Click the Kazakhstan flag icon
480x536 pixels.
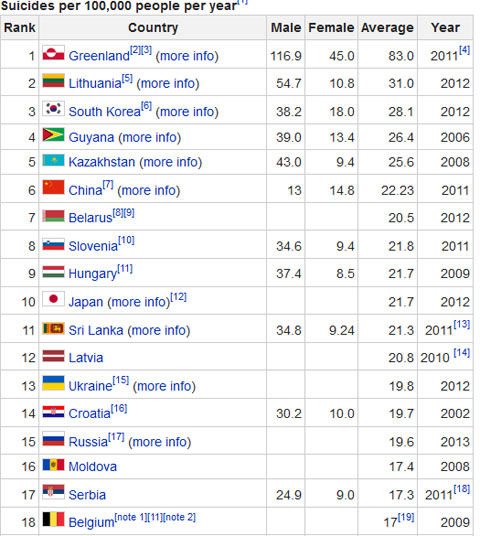[x=53, y=160]
